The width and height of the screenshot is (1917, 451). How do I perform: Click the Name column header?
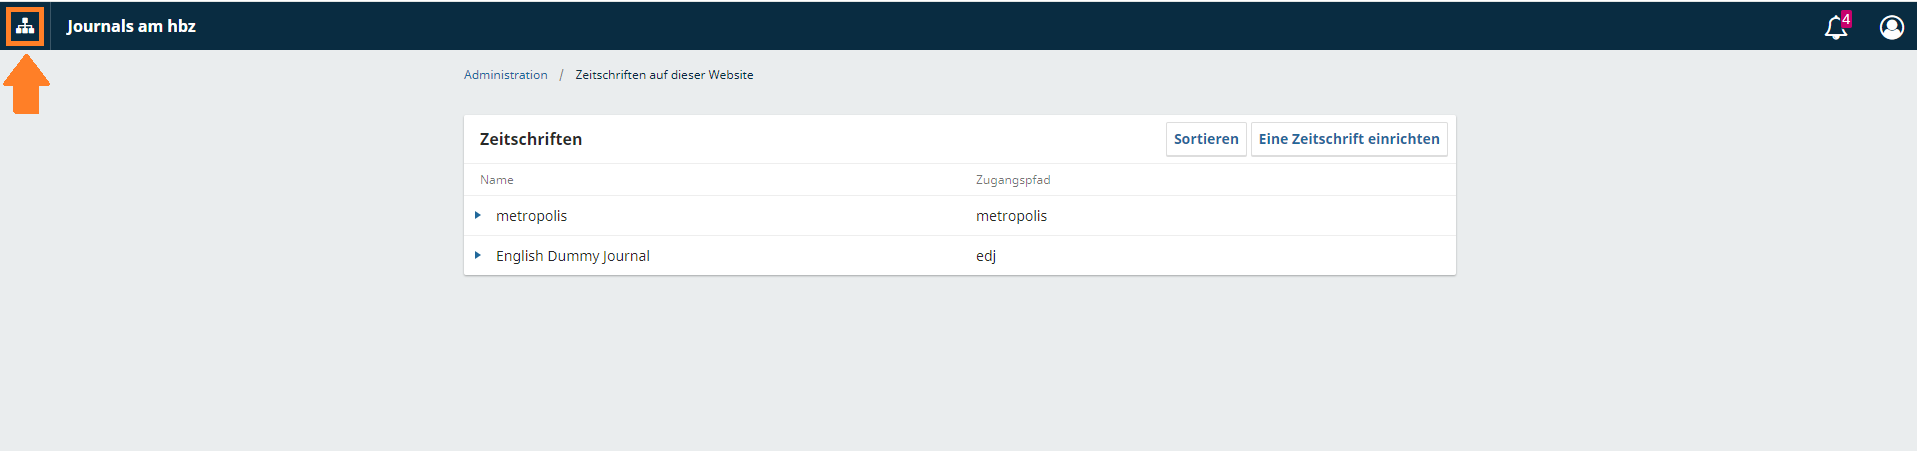click(496, 180)
